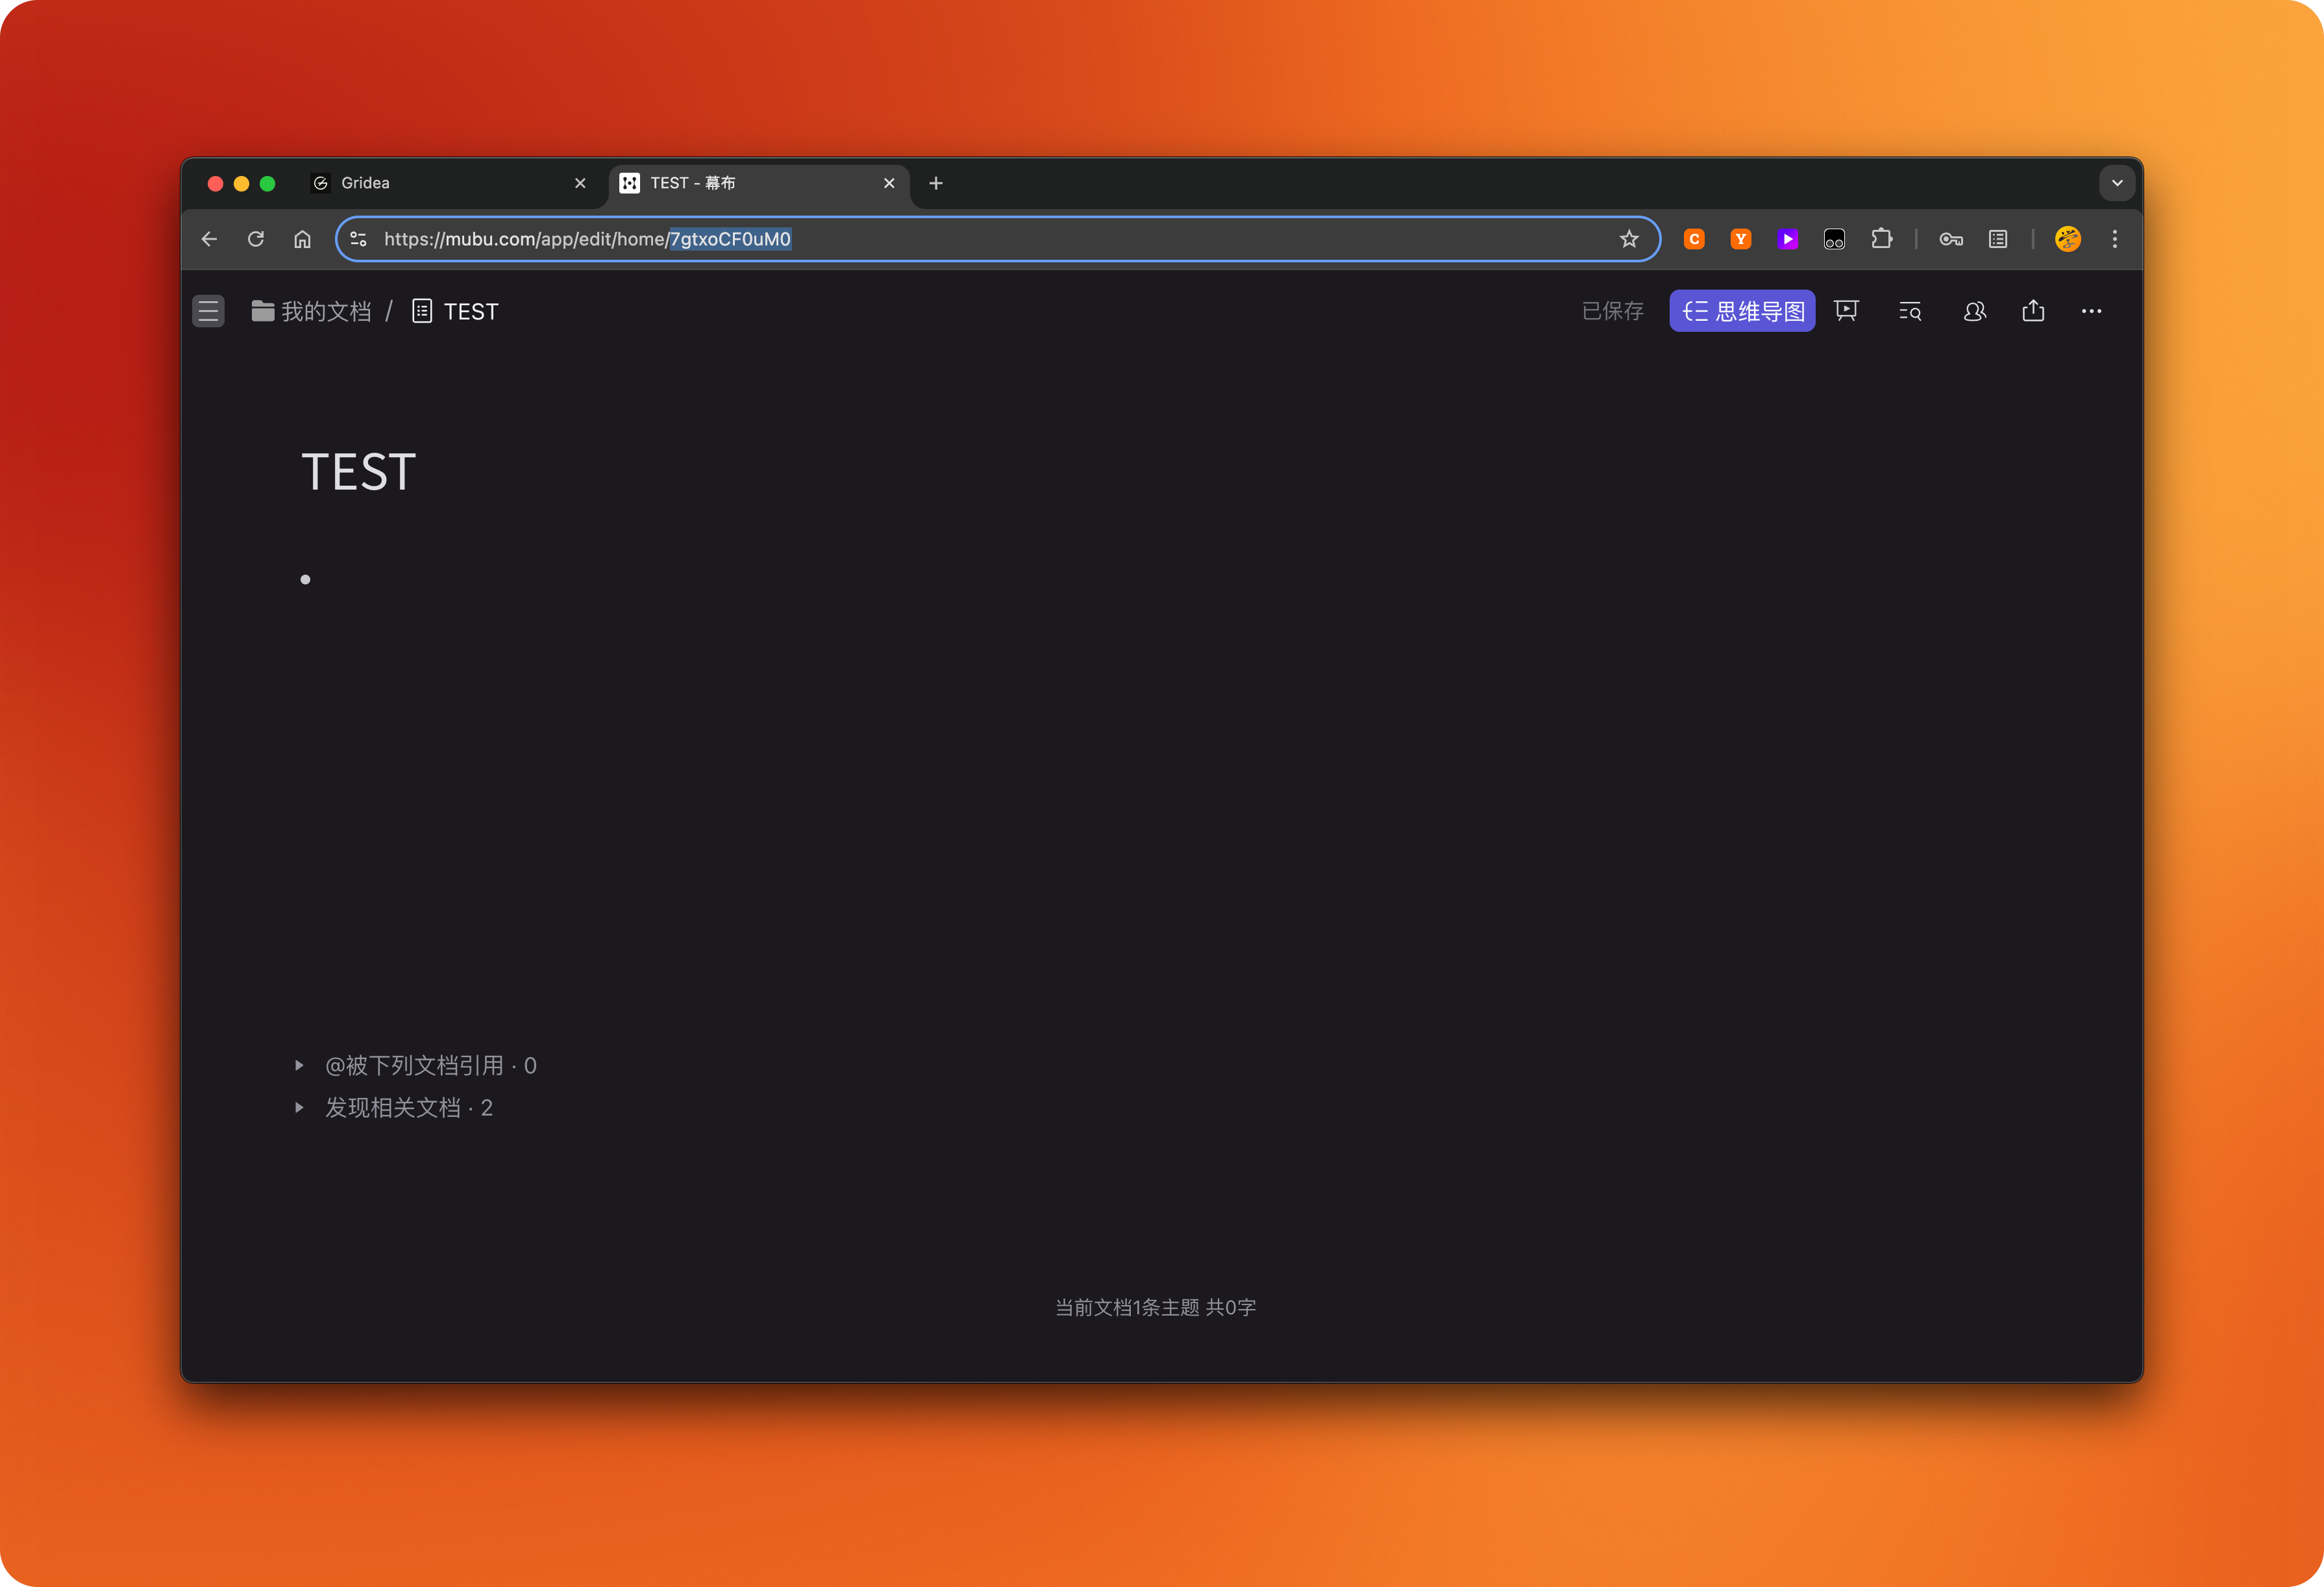This screenshot has height=1587, width=2324.
Task: Open the tab search dropdown
Action: pyautogui.click(x=2116, y=183)
